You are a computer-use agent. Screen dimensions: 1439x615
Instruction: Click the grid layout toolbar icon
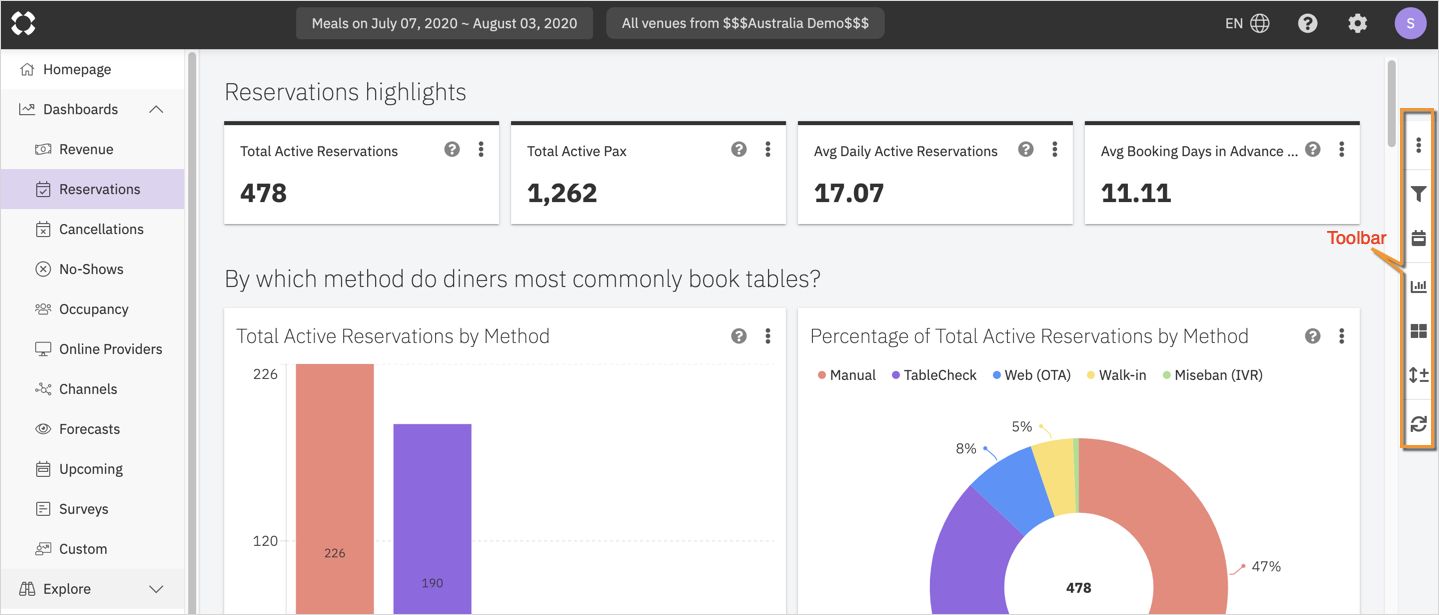pyautogui.click(x=1418, y=331)
